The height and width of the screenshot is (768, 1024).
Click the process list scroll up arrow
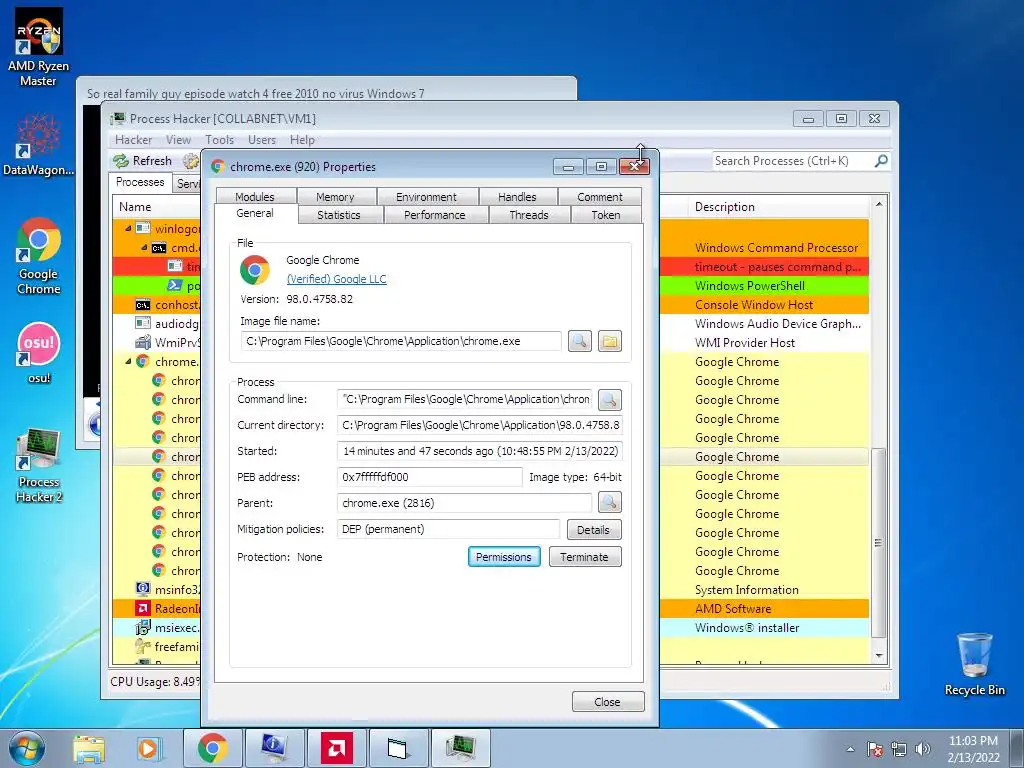(x=879, y=204)
